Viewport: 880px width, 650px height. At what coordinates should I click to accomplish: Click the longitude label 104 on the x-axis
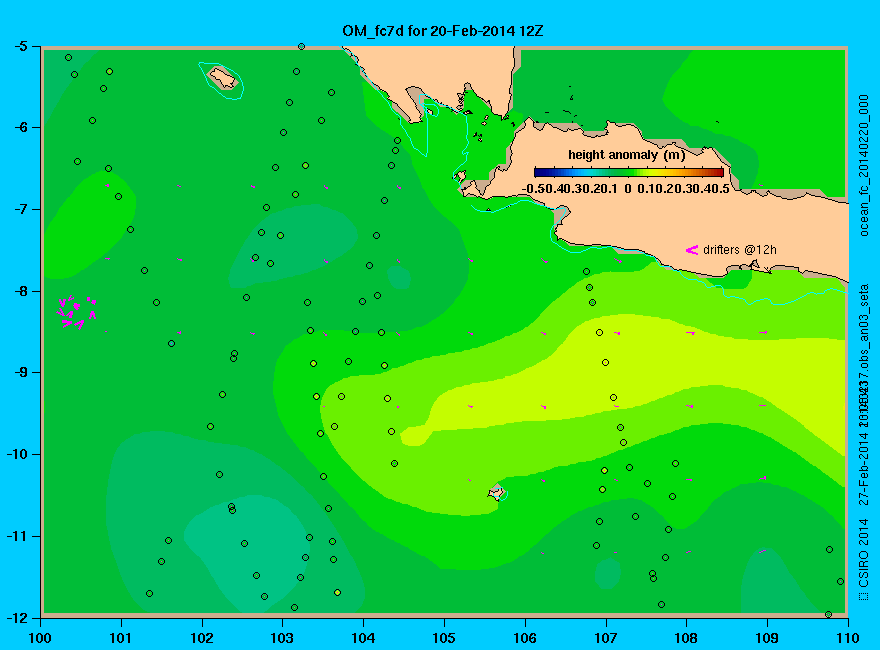[x=363, y=638]
